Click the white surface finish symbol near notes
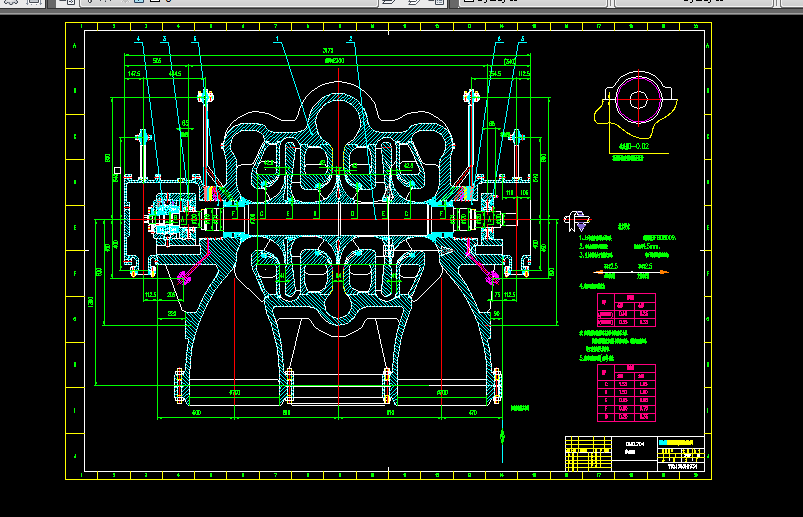This screenshot has height=517, width=803. tap(577, 220)
